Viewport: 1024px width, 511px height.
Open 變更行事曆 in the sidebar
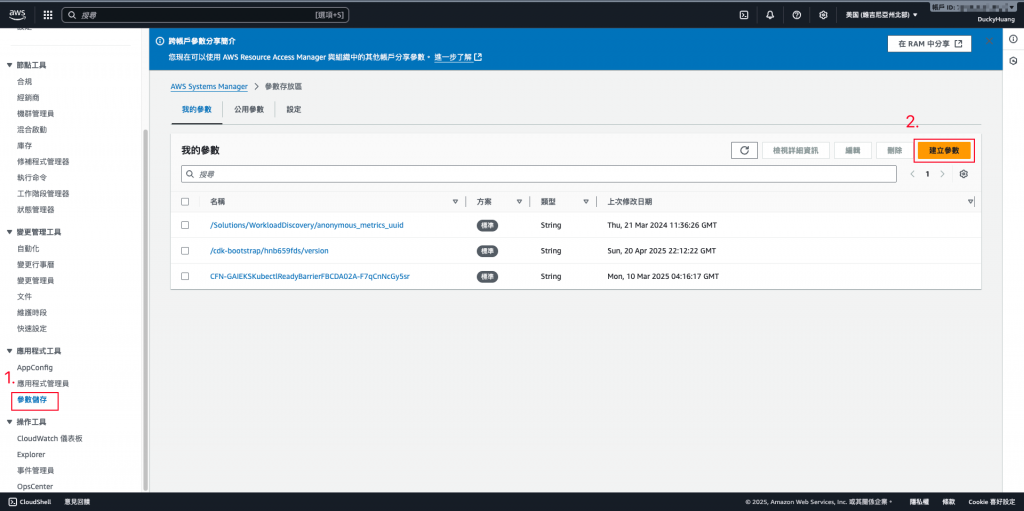click(x=35, y=265)
